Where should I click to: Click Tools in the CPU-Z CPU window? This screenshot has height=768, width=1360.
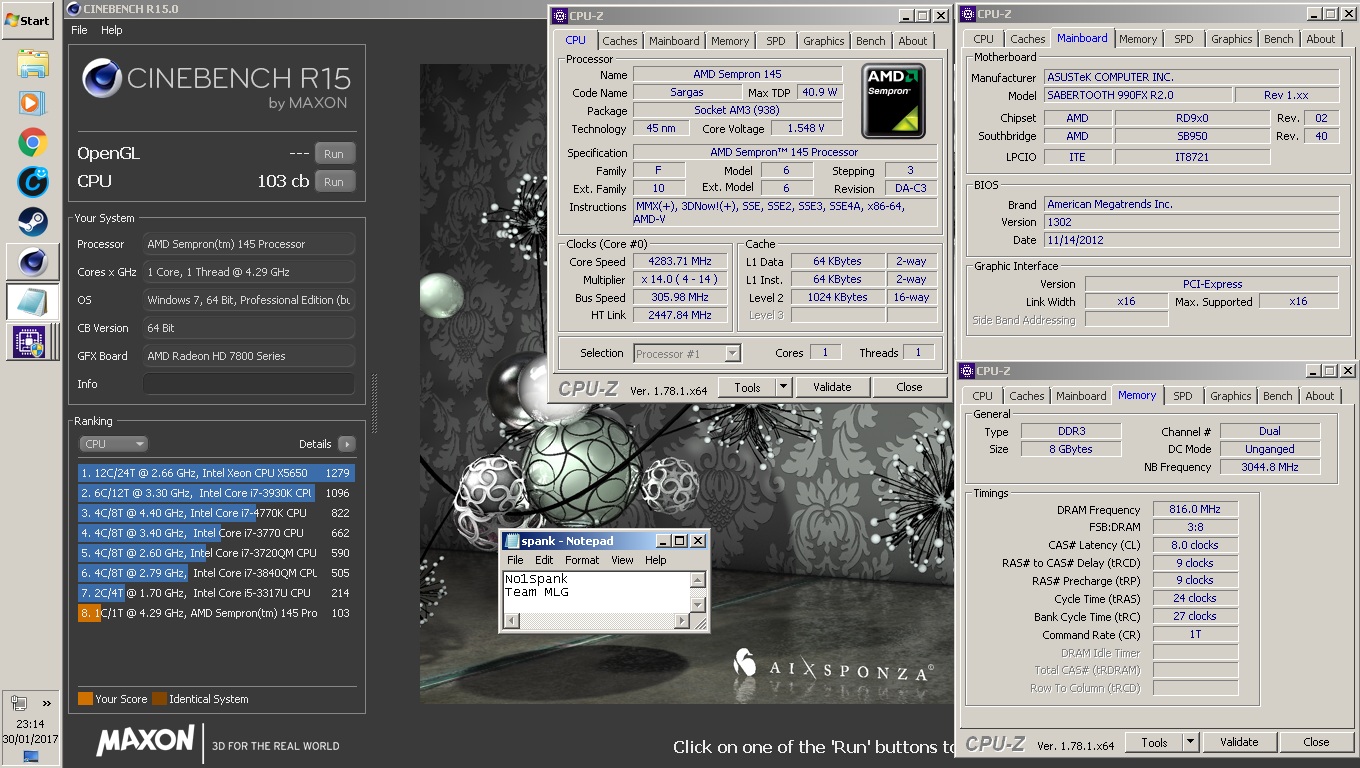[x=747, y=387]
